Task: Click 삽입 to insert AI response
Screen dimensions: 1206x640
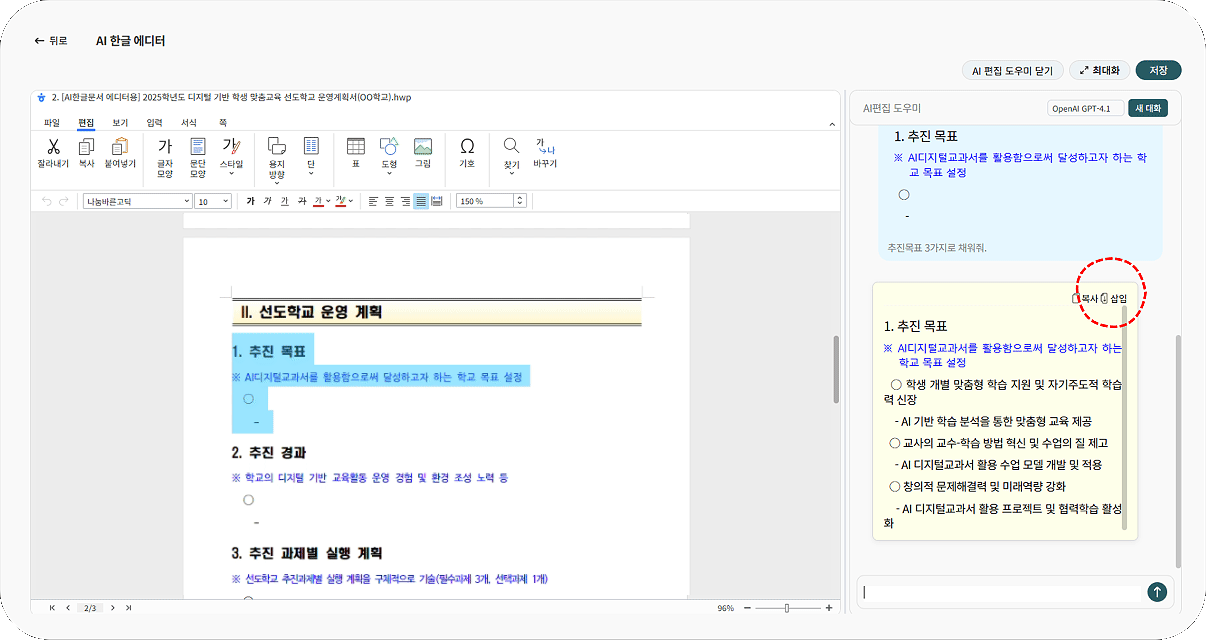Action: pyautogui.click(x=1114, y=299)
